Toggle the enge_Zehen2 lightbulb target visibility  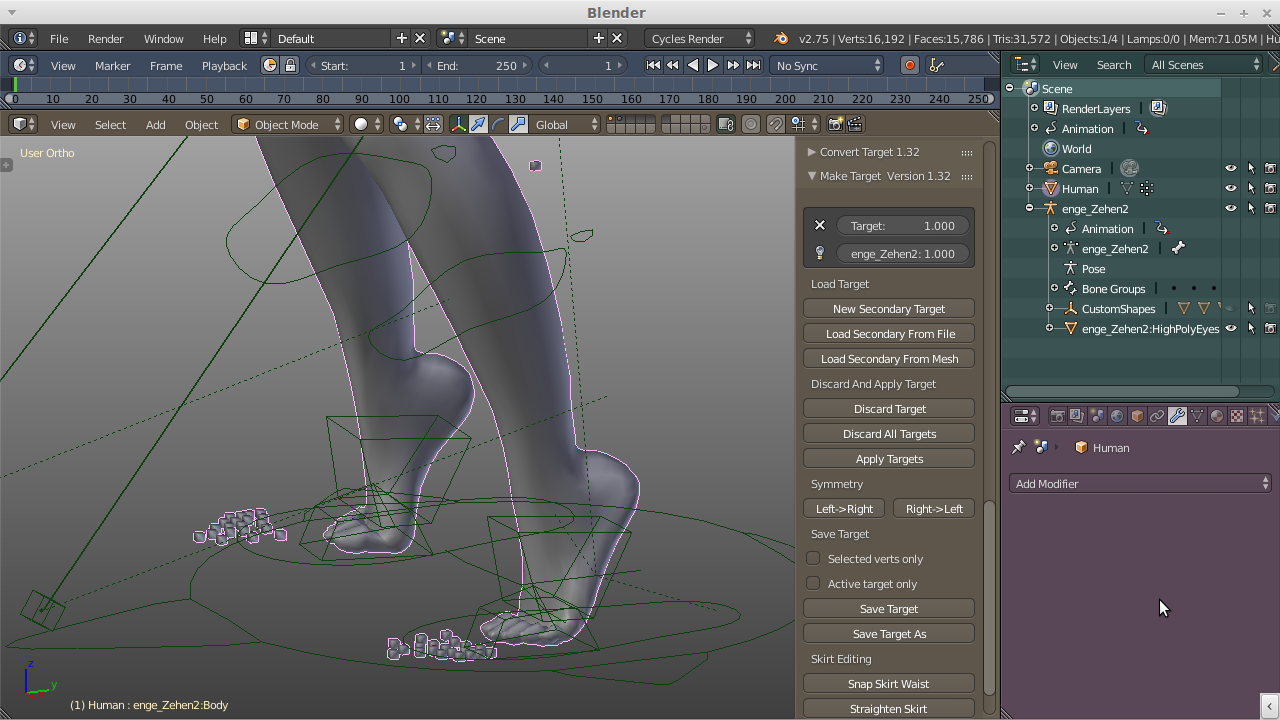[820, 253]
